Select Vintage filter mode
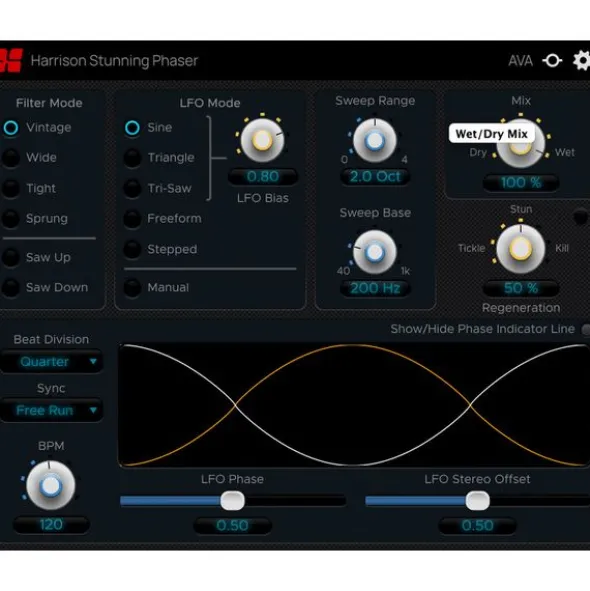Screen dimensions: 590x591 pyautogui.click(x=11, y=128)
